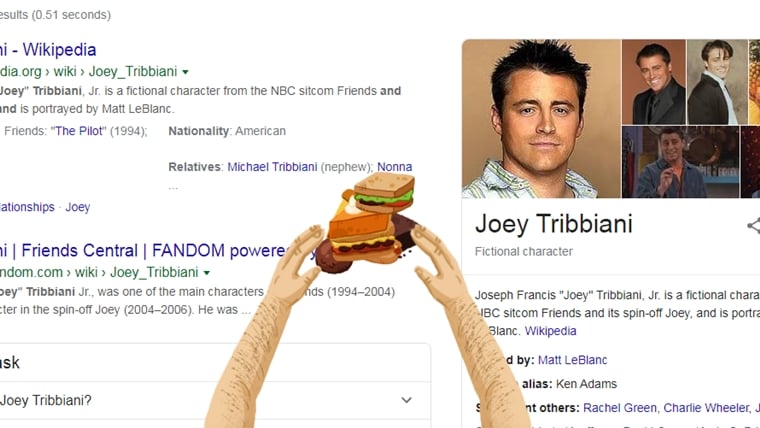Open the dropdown arrow after fandom.com Joey_Tribbiani URL
Screen dimensions: 760x428
(207, 273)
